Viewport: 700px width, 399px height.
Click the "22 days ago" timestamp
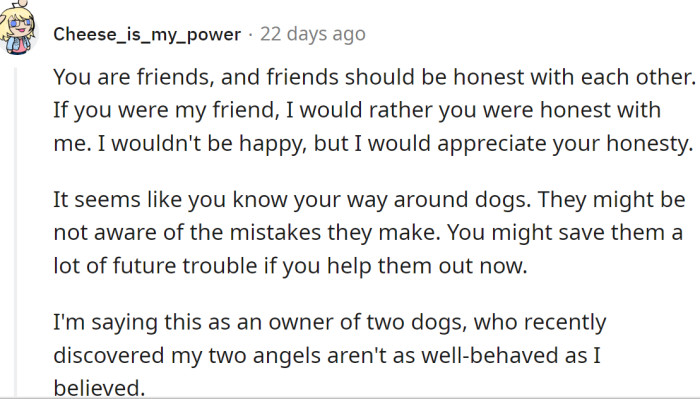click(312, 34)
